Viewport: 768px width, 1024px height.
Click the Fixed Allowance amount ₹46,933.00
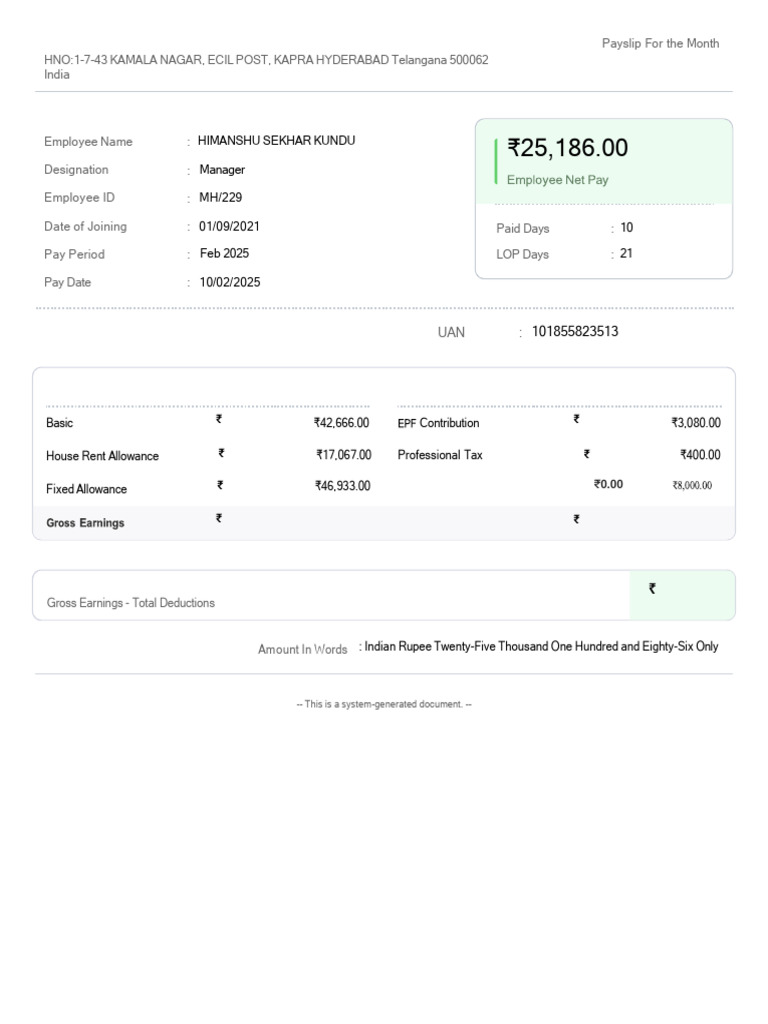click(x=342, y=486)
